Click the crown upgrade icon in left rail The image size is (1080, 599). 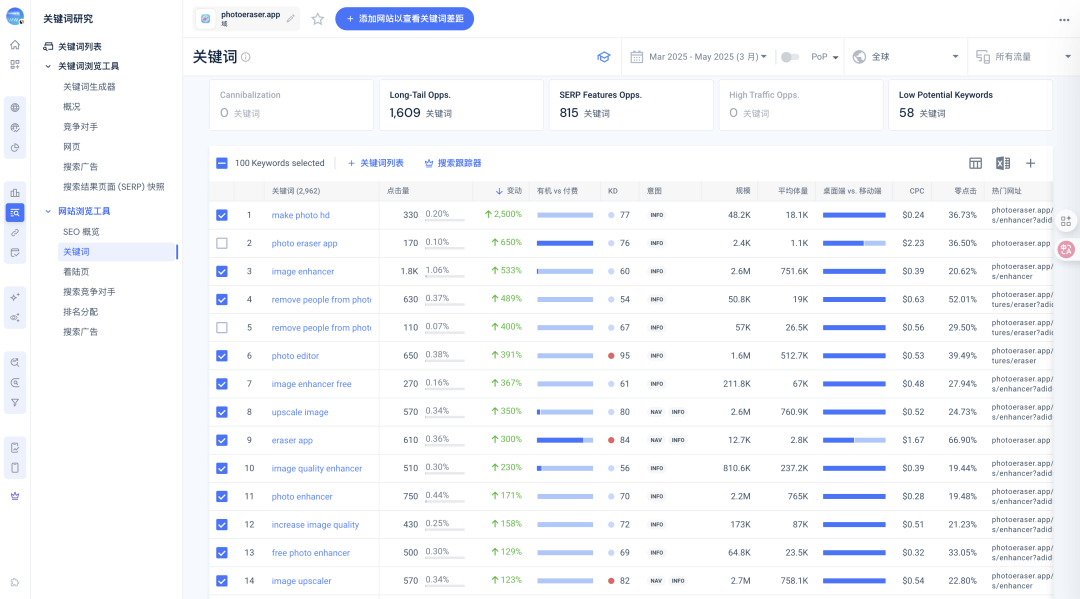click(x=14, y=496)
